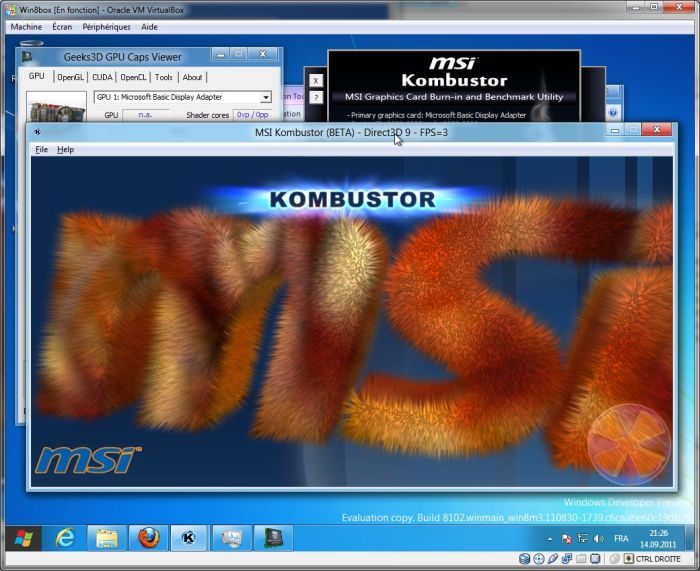The height and width of the screenshot is (571, 700).
Task: Click the FRA language indicator
Action: (x=621, y=538)
